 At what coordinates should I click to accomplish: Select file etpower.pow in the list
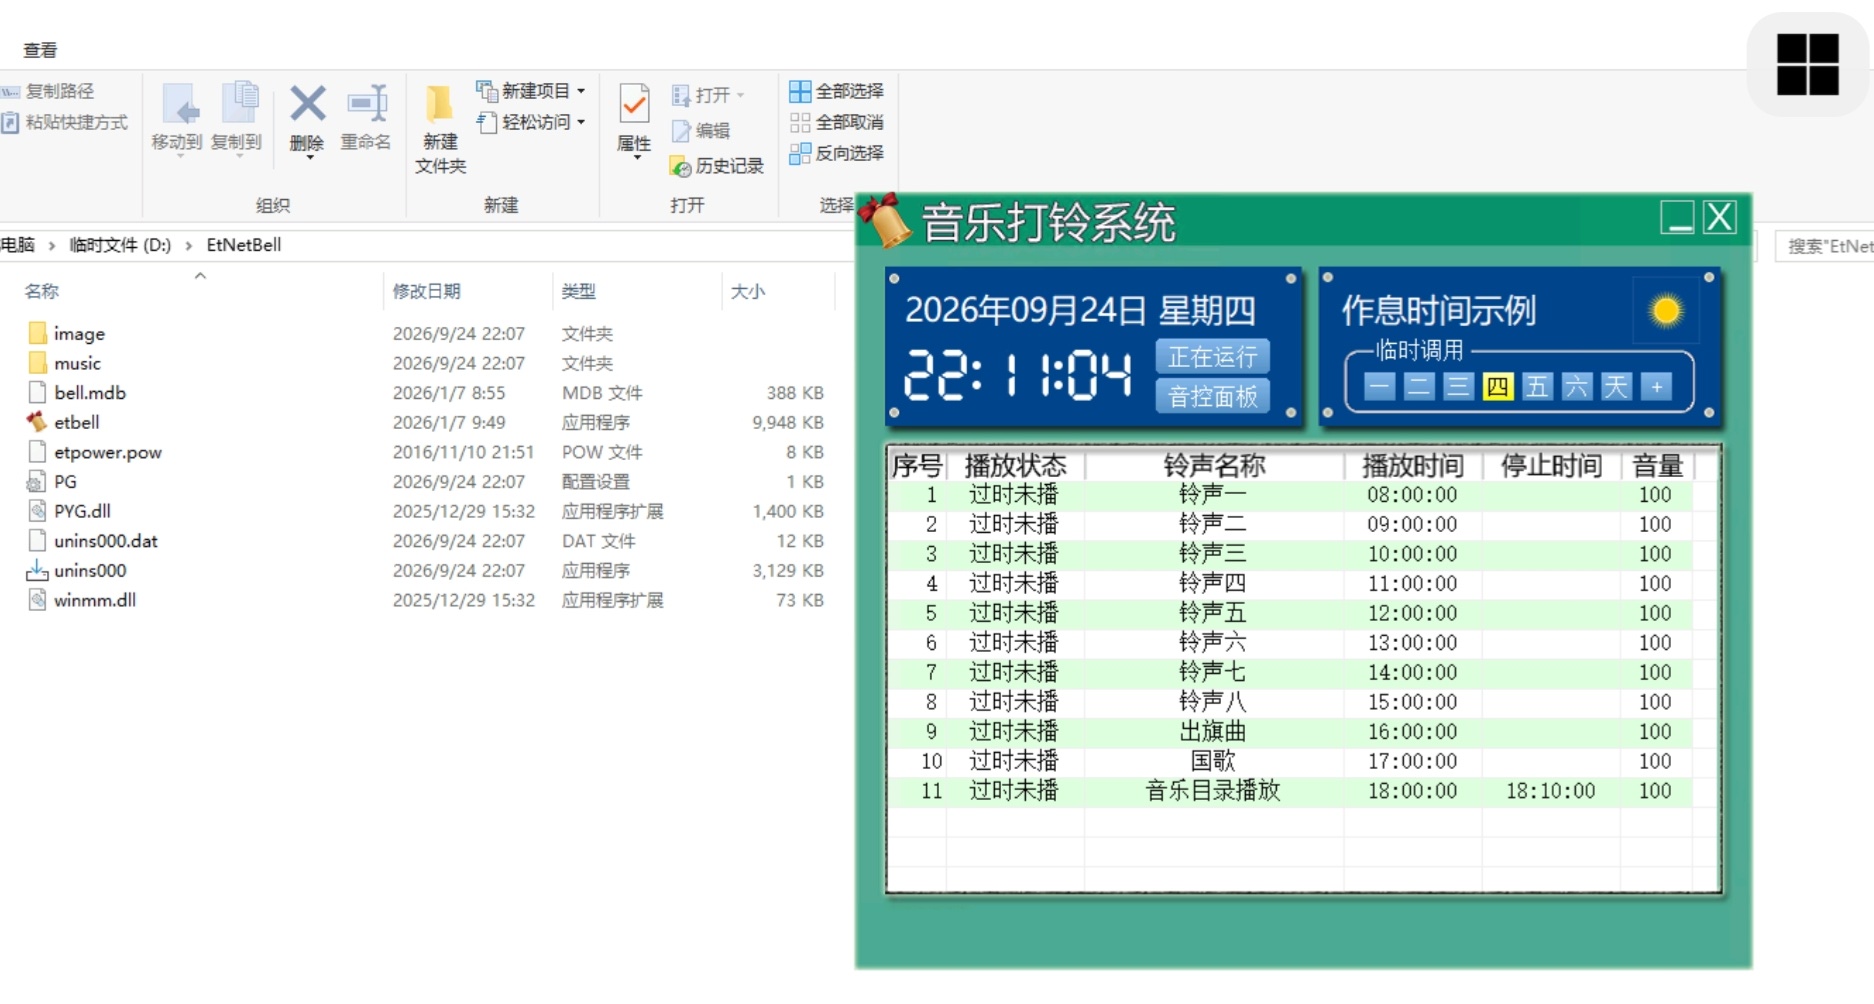pyautogui.click(x=108, y=452)
